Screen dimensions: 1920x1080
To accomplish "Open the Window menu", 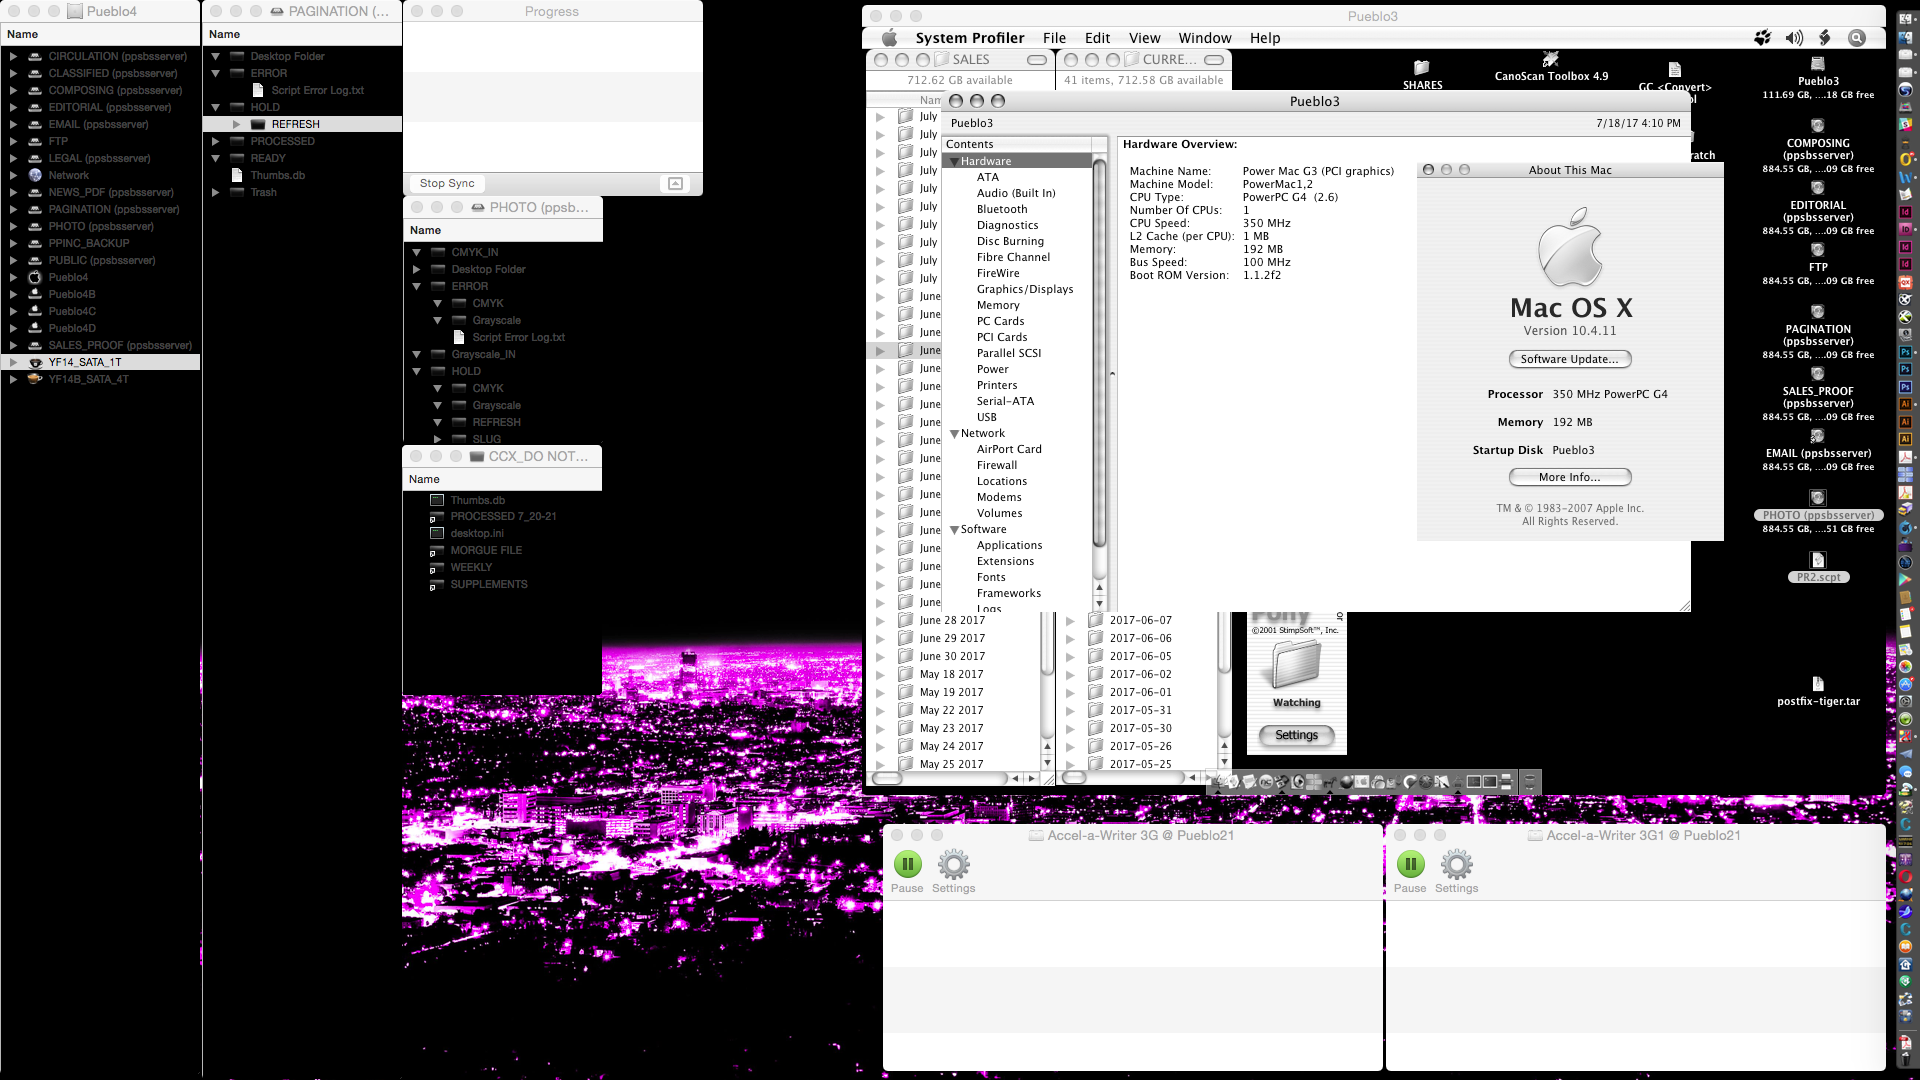I will tap(1204, 38).
